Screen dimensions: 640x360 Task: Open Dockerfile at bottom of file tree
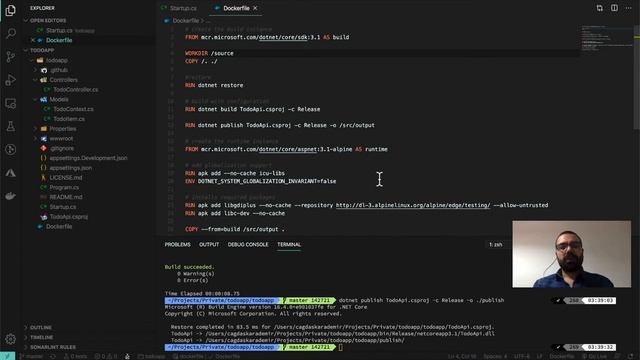pyautogui.click(x=59, y=227)
